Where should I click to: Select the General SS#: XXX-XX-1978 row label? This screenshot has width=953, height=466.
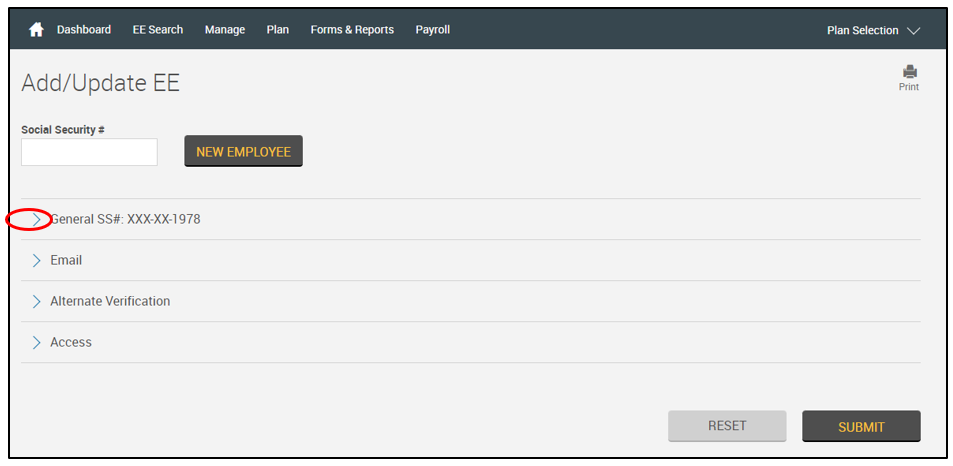(x=125, y=219)
